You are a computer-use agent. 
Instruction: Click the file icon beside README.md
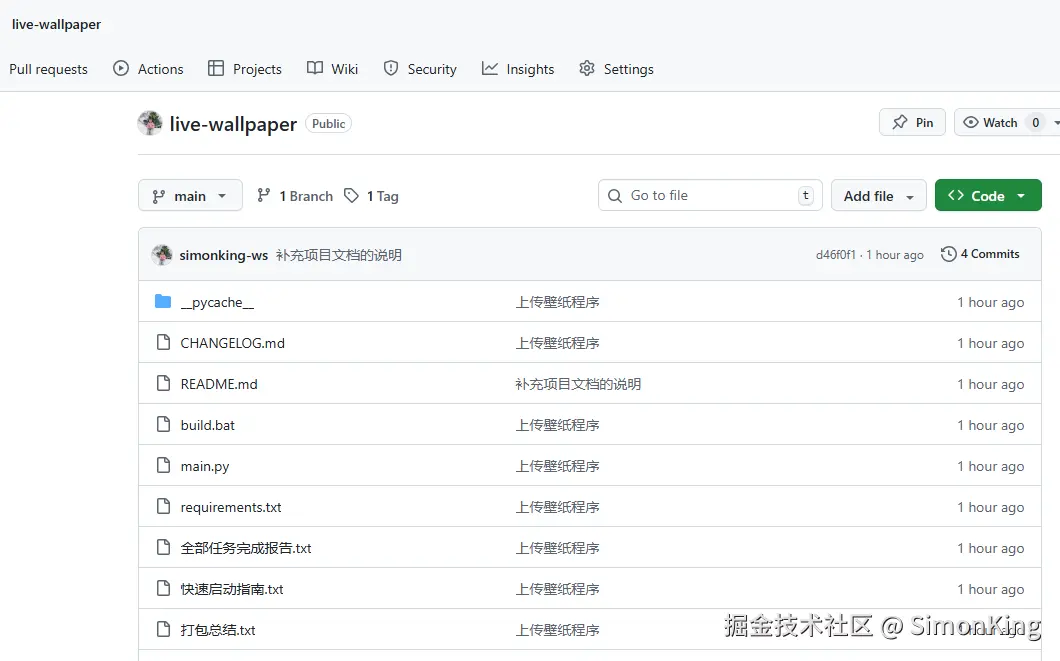pyautogui.click(x=163, y=383)
